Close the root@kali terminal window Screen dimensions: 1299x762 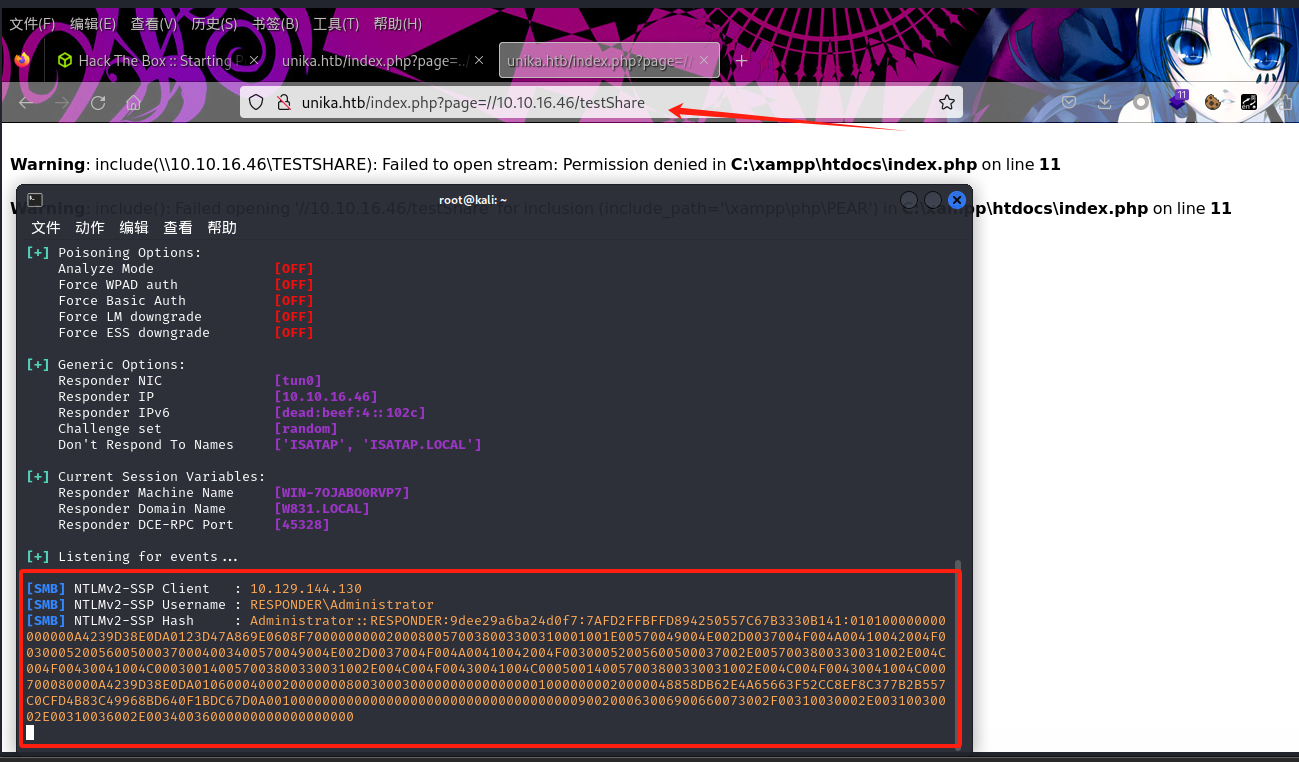pos(956,200)
